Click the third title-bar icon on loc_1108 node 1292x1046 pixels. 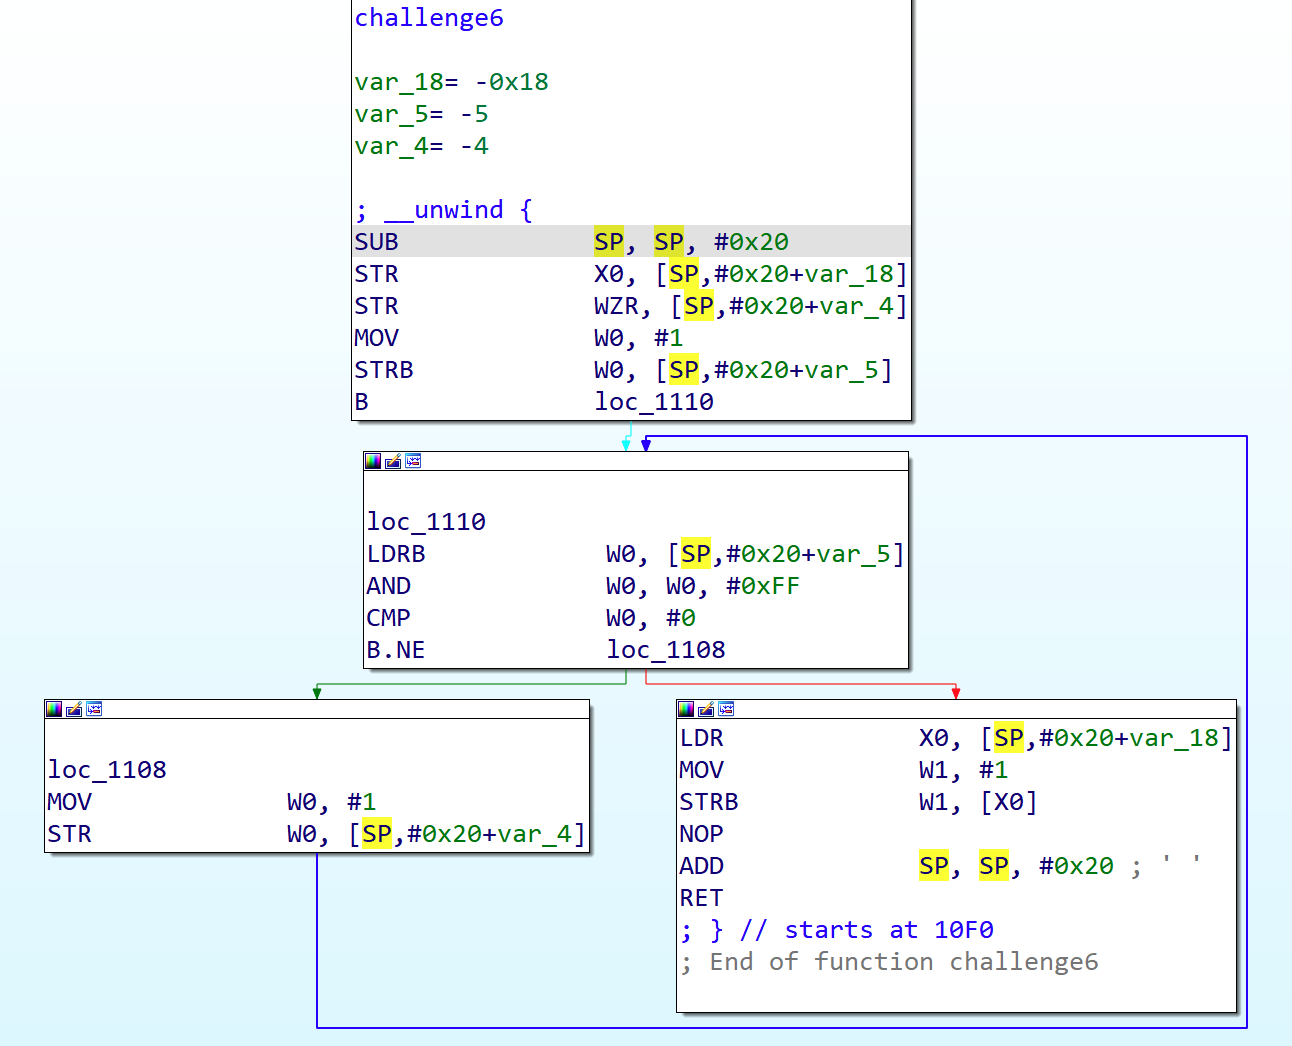(94, 709)
